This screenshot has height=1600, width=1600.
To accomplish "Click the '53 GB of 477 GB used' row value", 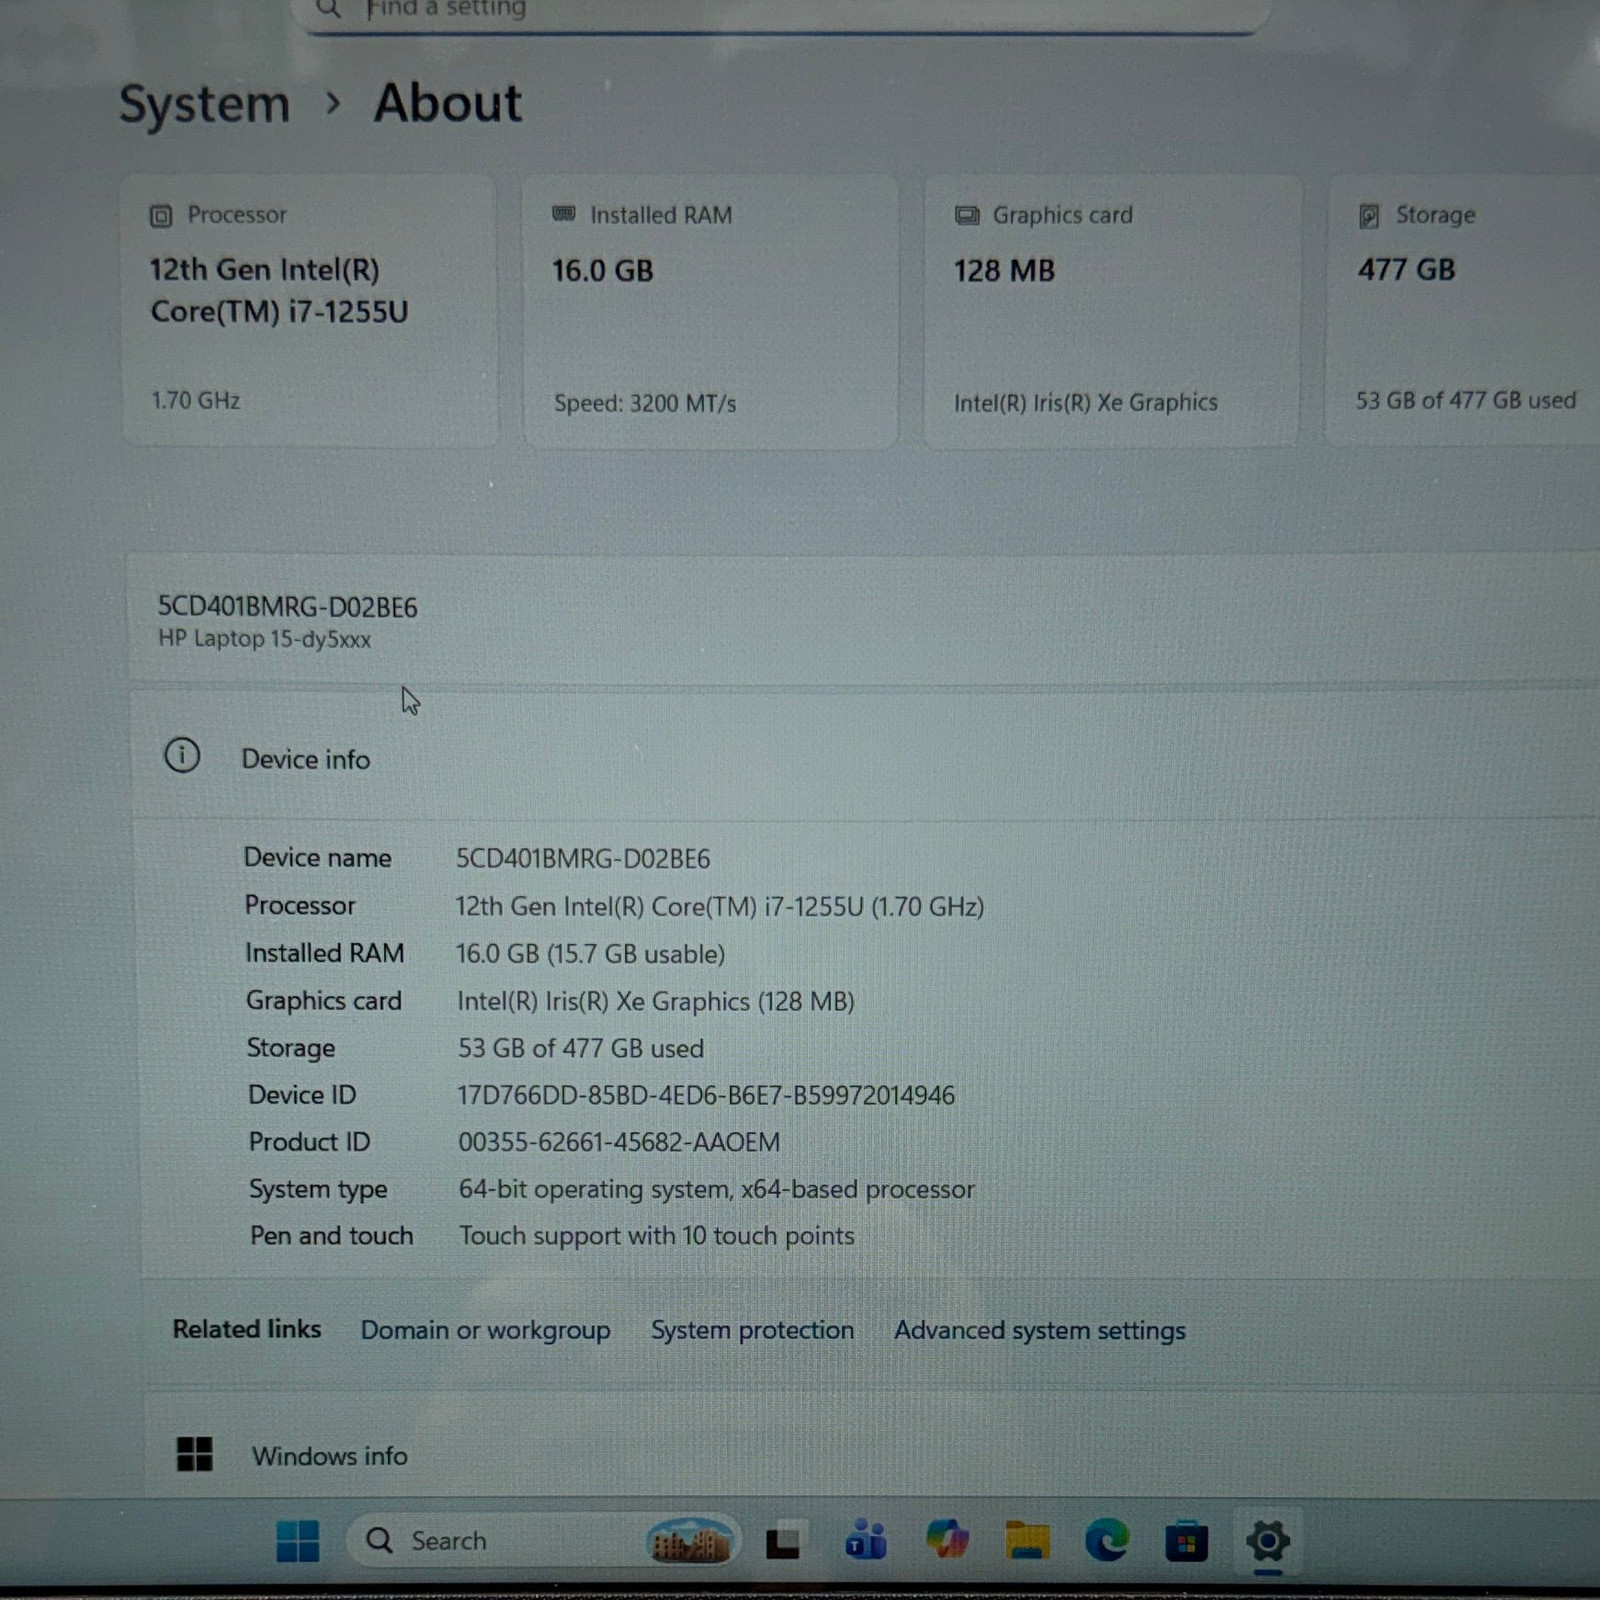I will point(581,1048).
